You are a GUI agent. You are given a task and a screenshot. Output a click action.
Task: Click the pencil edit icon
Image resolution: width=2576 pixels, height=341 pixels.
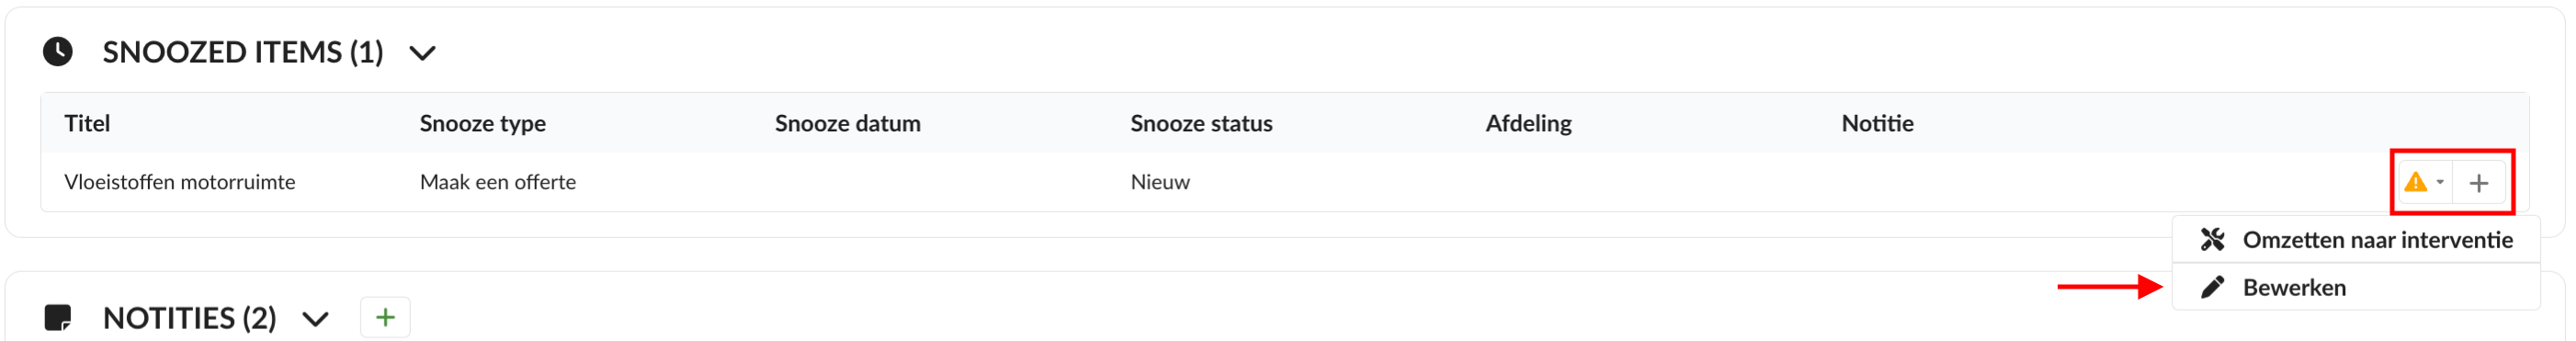point(2212,288)
